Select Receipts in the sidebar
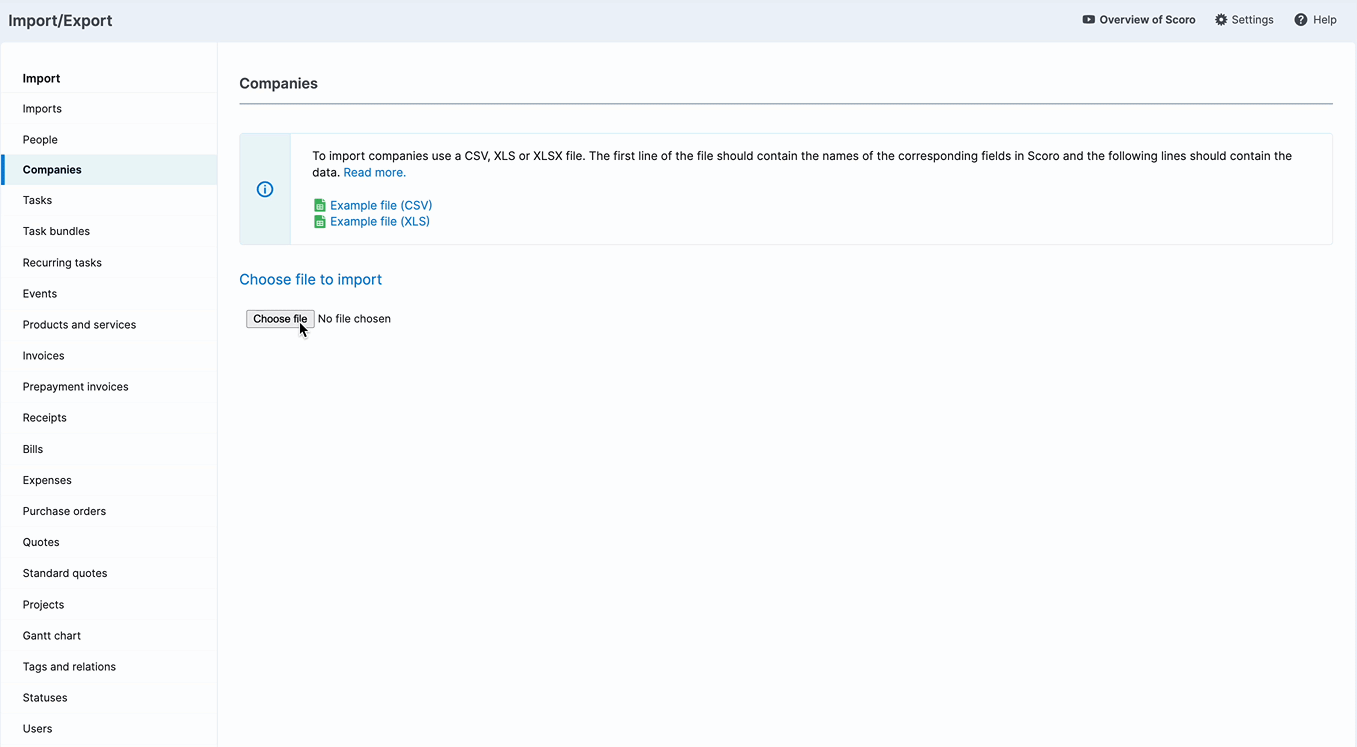Image resolution: width=1357 pixels, height=747 pixels. pyautogui.click(x=109, y=418)
